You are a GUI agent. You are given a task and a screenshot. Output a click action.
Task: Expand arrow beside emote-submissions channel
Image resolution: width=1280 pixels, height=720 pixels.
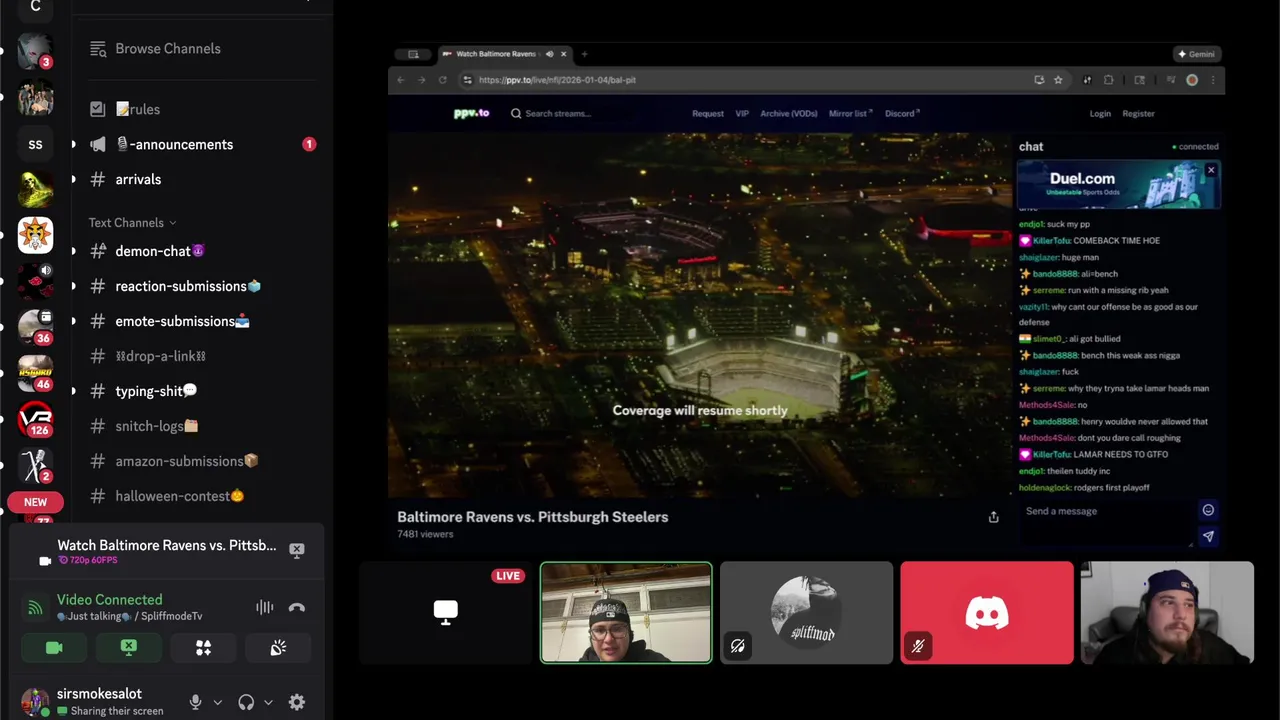point(73,321)
